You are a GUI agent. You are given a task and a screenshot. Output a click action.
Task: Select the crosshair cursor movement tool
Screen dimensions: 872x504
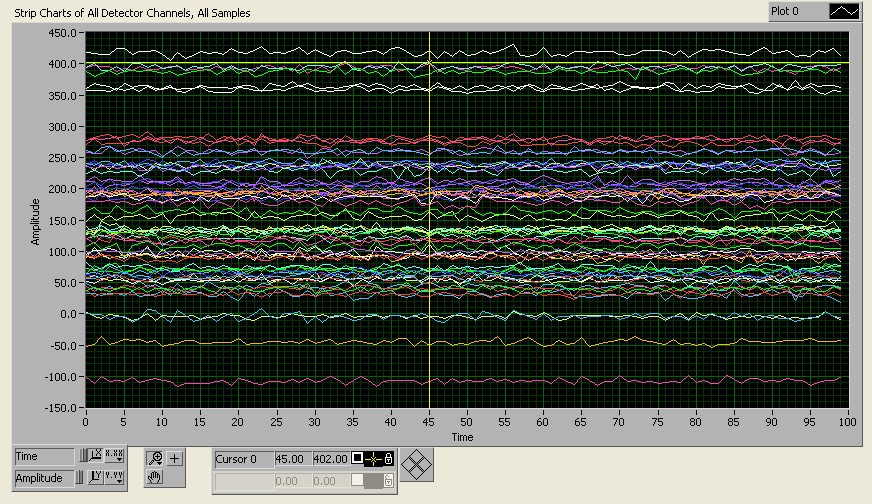click(x=175, y=458)
